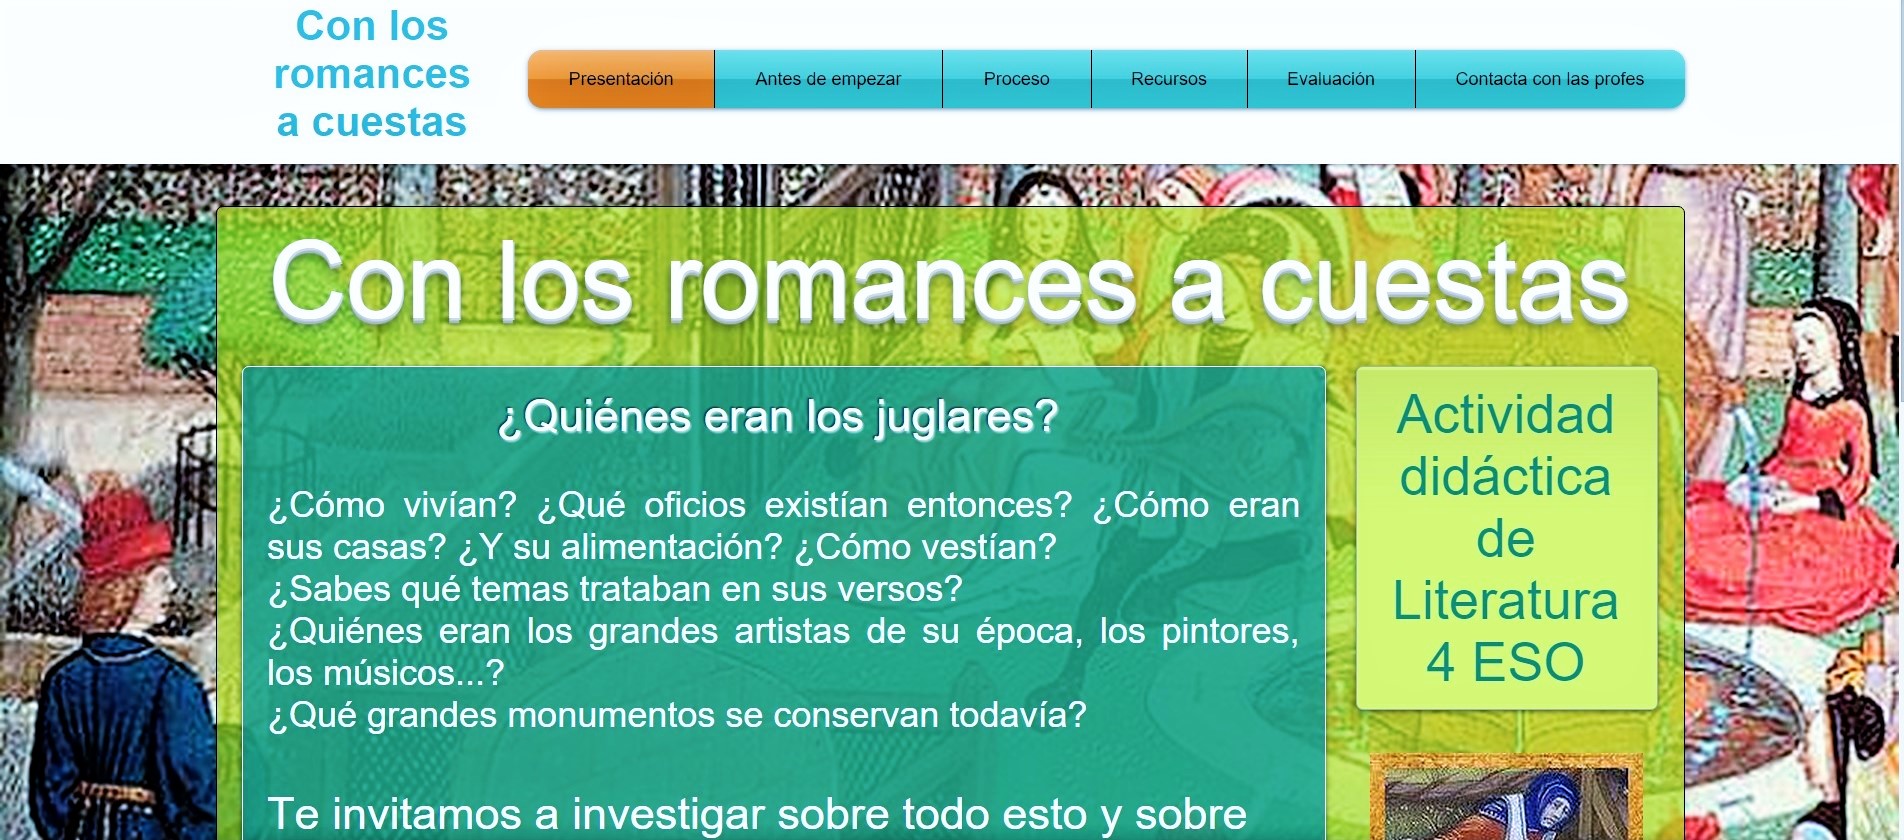Image resolution: width=1904 pixels, height=840 pixels.
Task: Open Contacta con las profes page
Action: coord(1550,79)
